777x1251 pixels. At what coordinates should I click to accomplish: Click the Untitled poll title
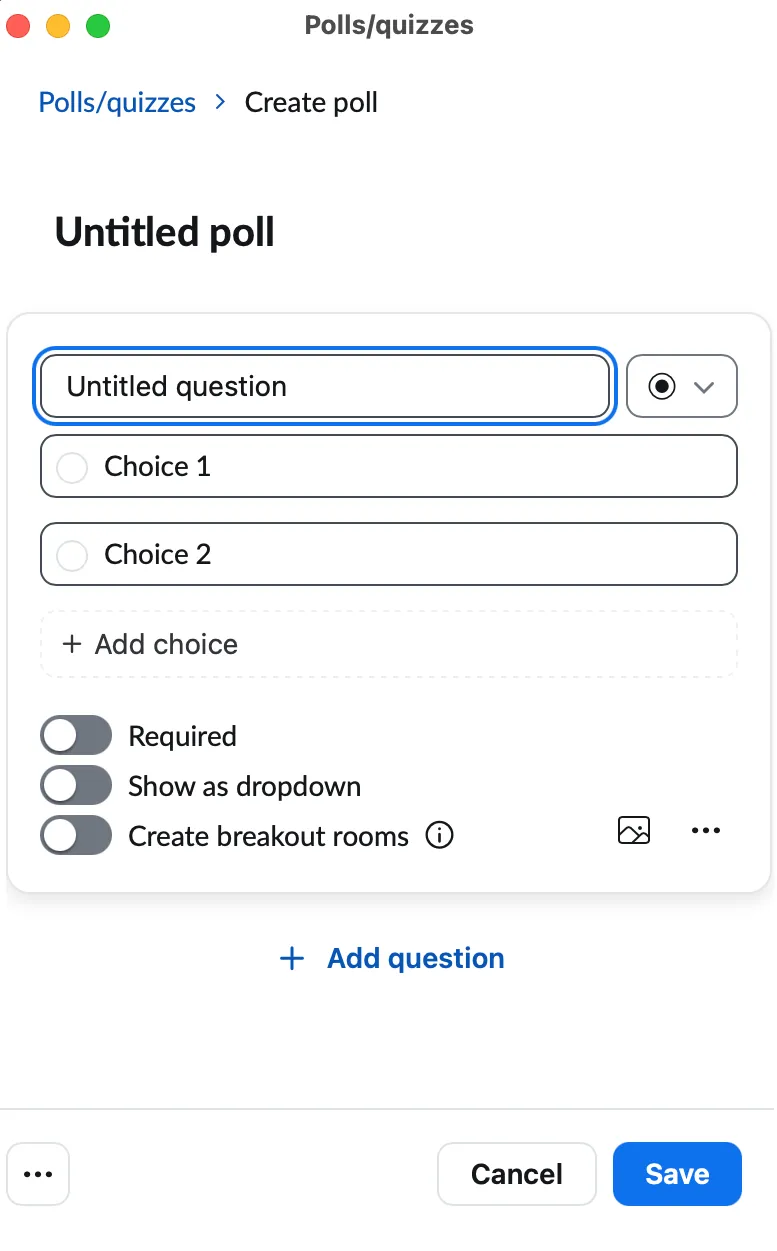[x=164, y=232]
